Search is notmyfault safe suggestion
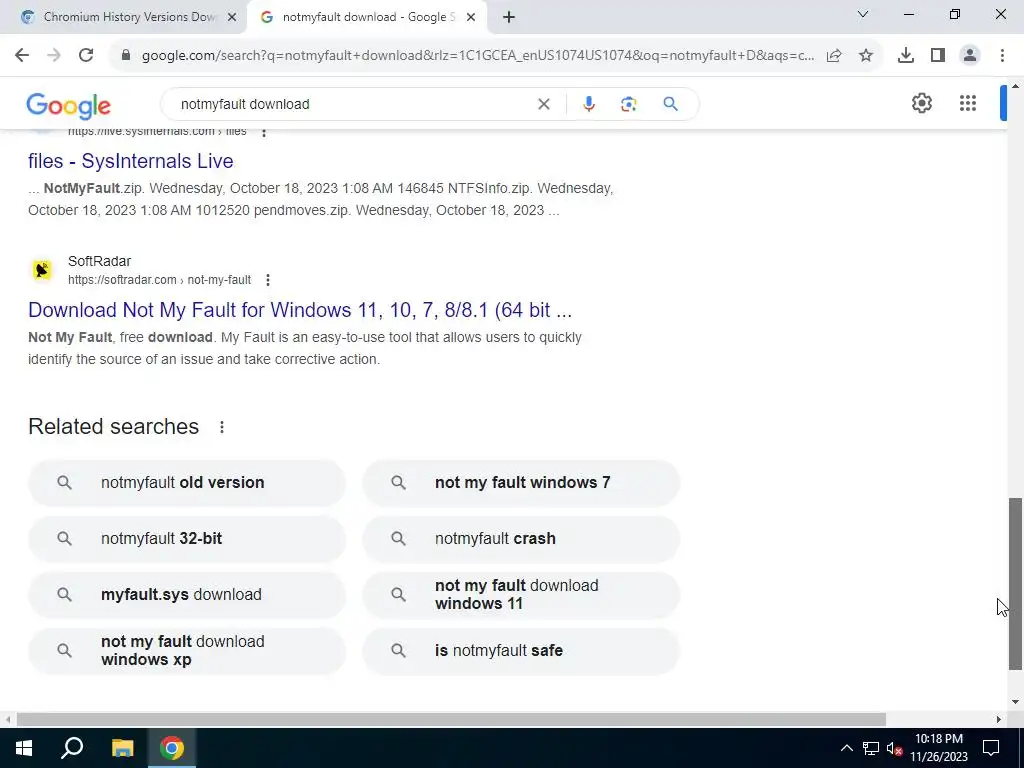The image size is (1024, 768). (x=521, y=651)
